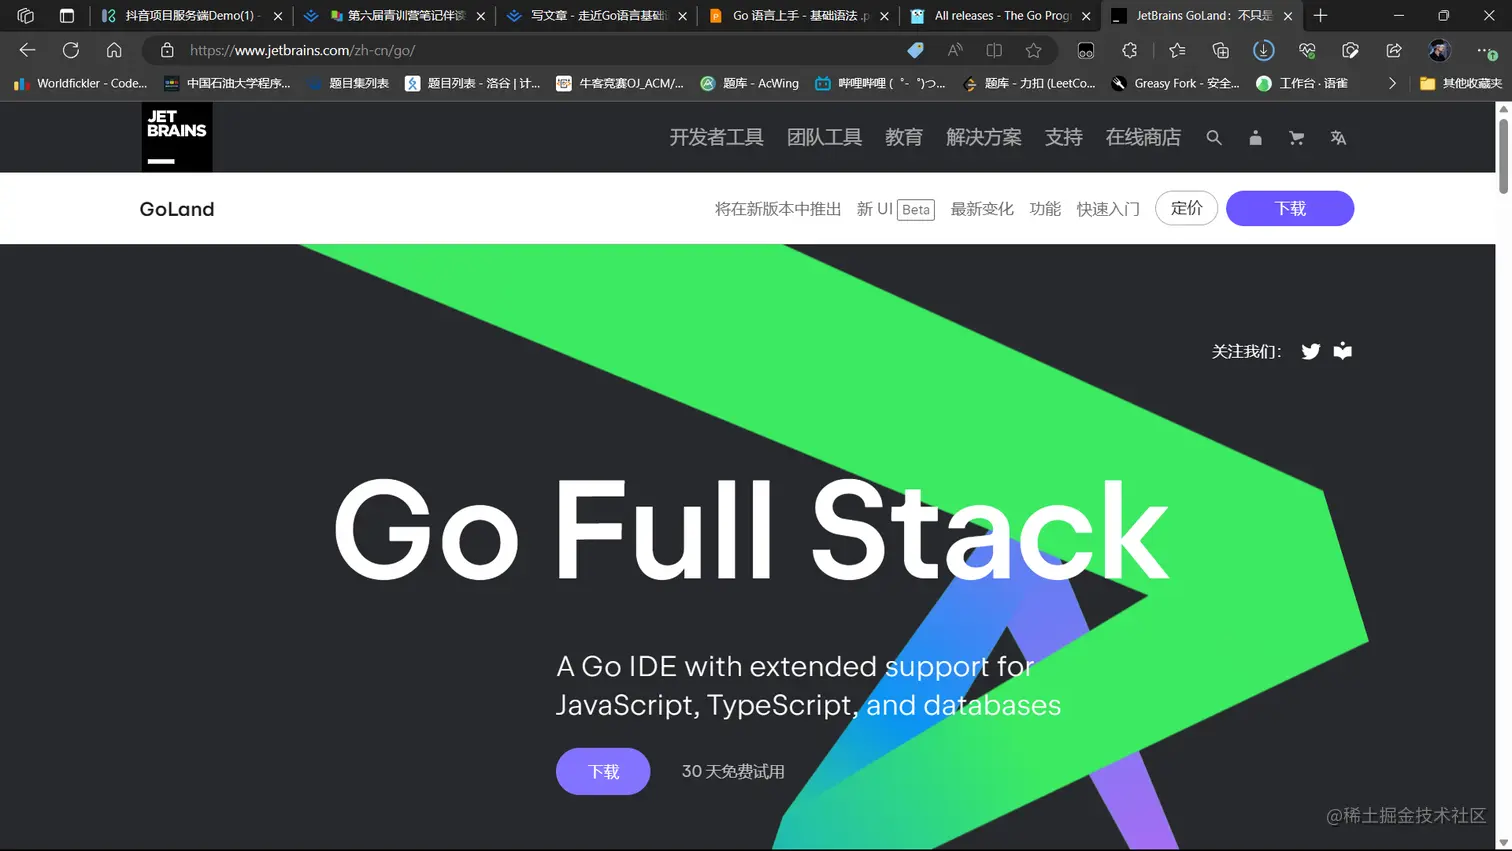
Task: Expand 教育 navigation menu
Action: coord(904,138)
